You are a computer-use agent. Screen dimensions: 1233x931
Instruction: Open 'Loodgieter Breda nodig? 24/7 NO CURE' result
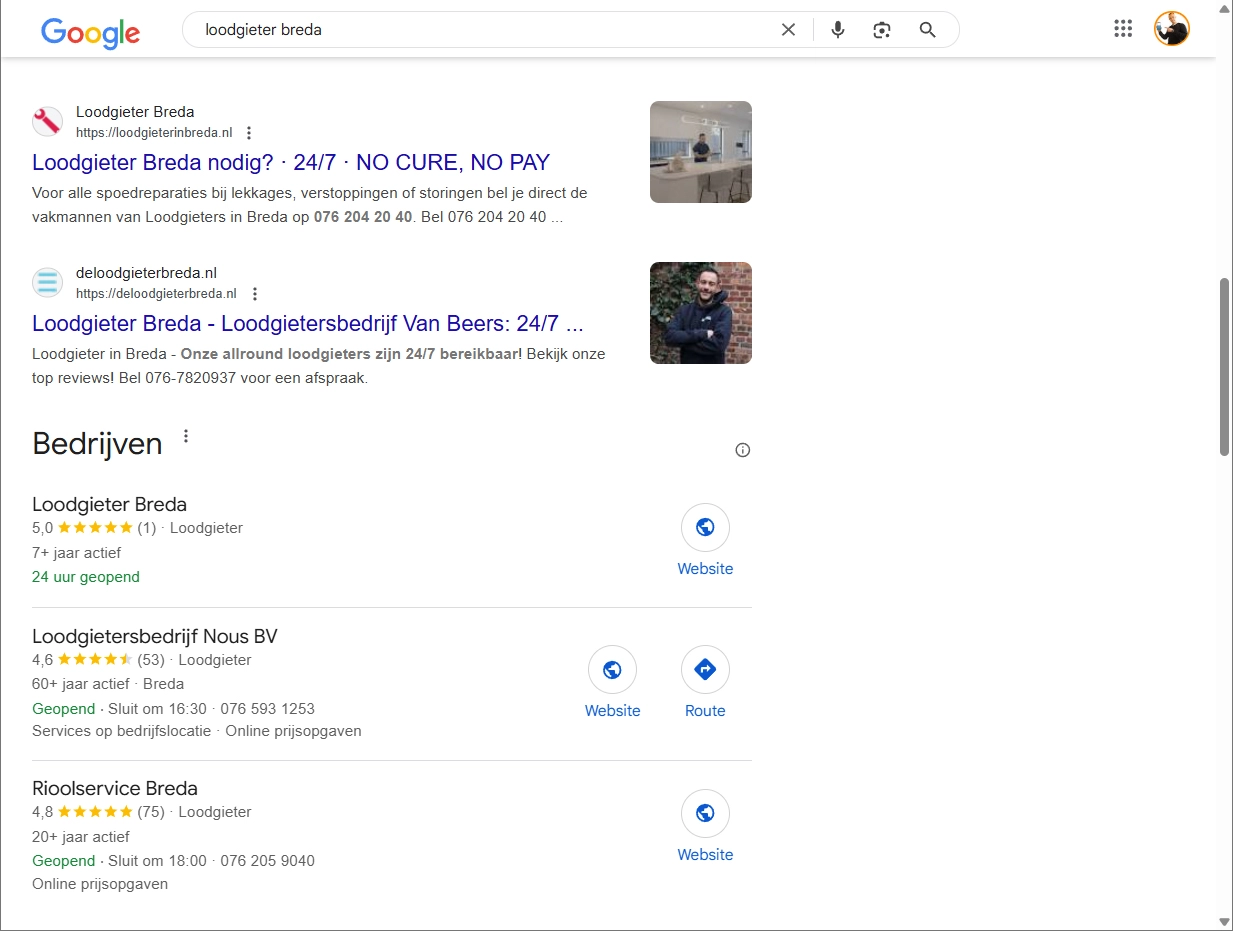pyautogui.click(x=291, y=163)
